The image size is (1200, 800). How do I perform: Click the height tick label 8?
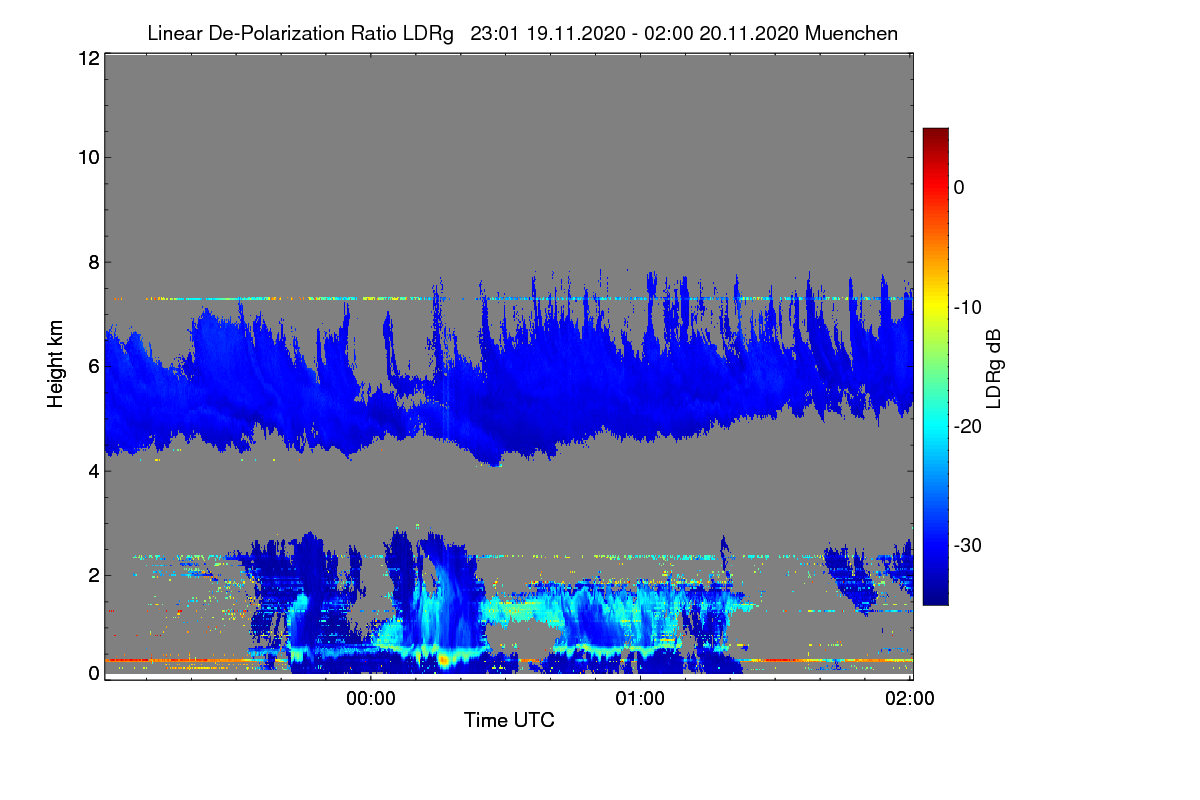coord(94,262)
